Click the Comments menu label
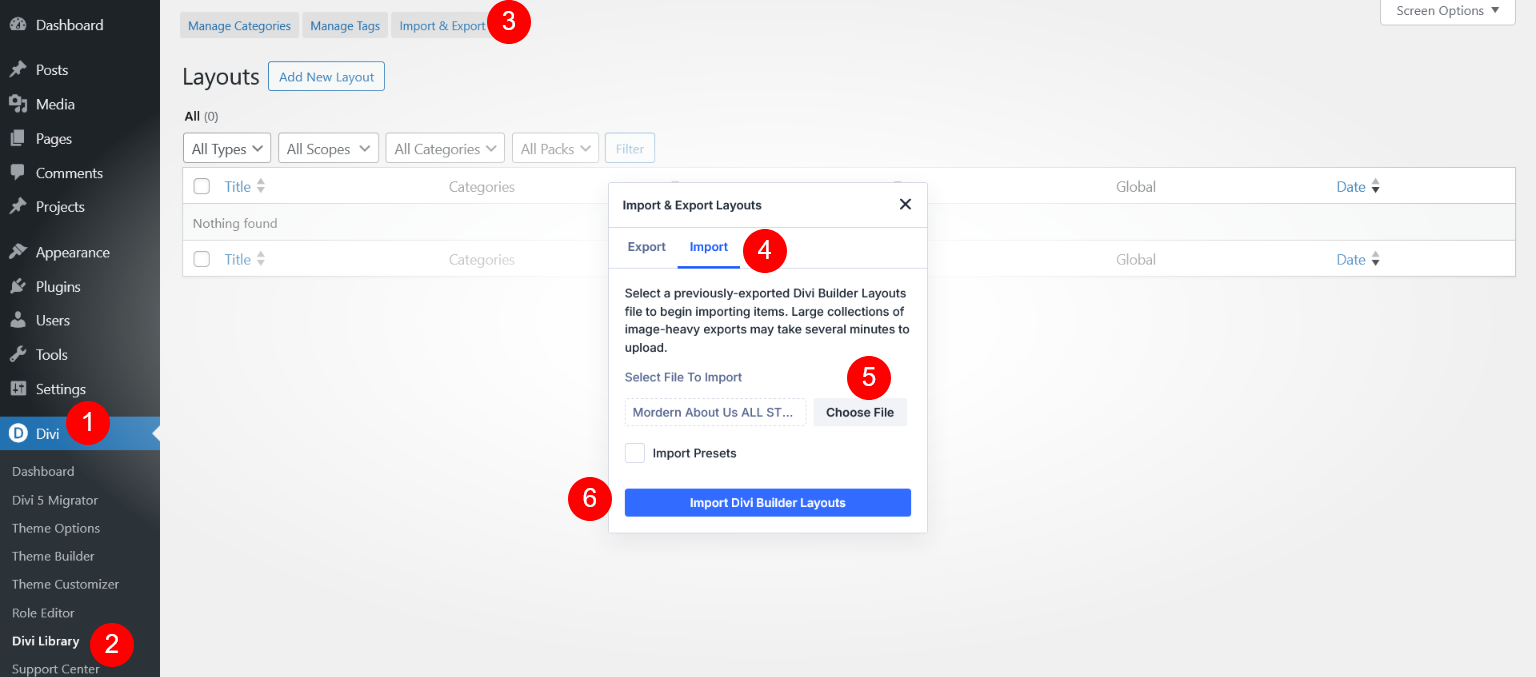The image size is (1536, 677). [69, 173]
